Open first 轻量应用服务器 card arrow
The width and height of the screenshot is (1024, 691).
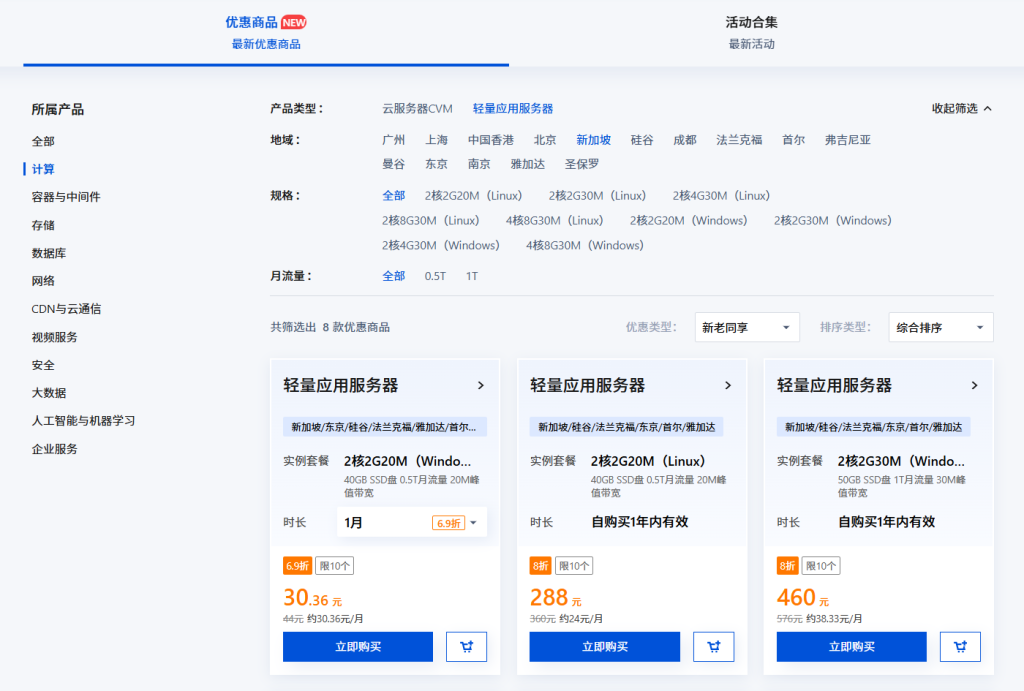(x=481, y=385)
